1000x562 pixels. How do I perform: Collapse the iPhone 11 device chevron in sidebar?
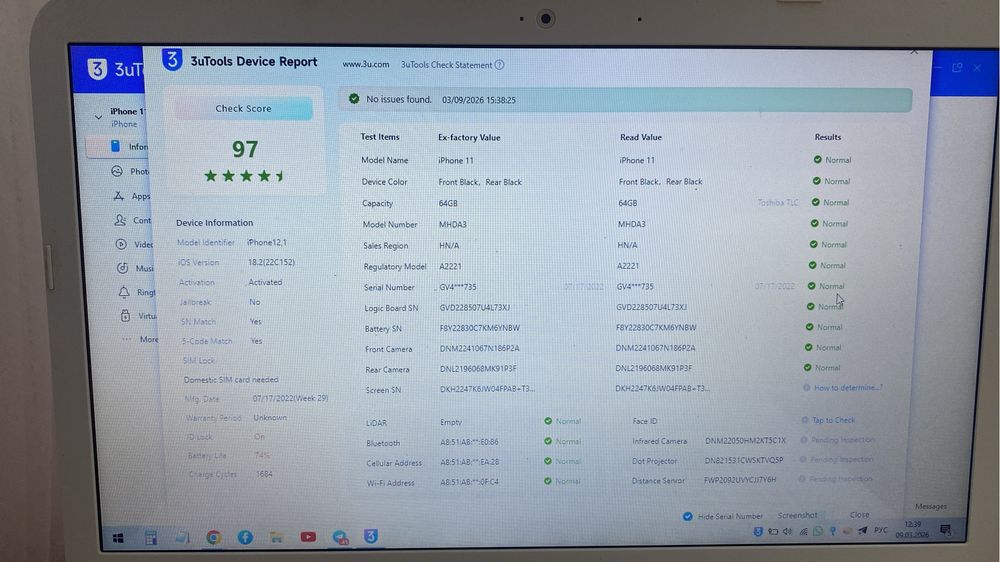click(x=98, y=117)
